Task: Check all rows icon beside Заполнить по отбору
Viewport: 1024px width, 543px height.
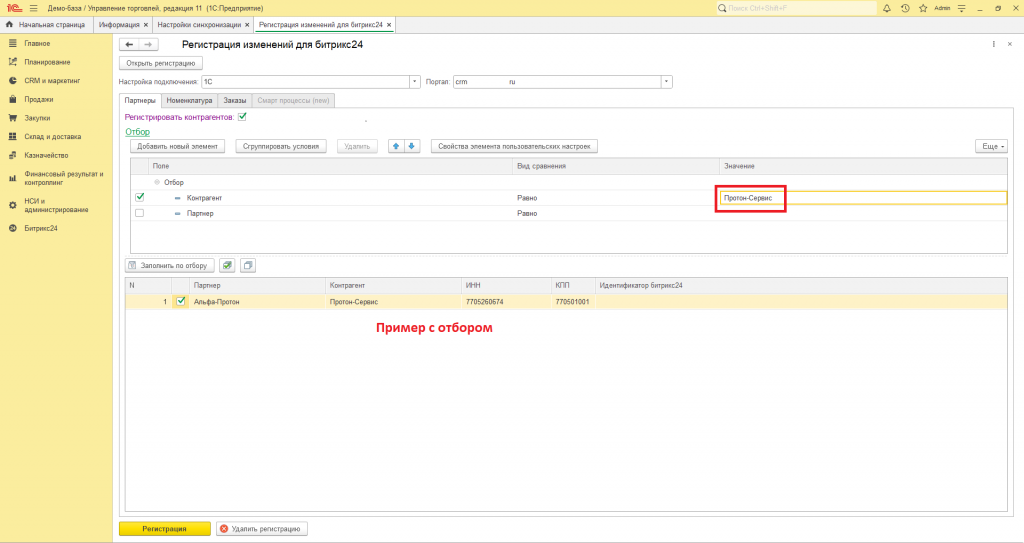Action: pos(227,265)
